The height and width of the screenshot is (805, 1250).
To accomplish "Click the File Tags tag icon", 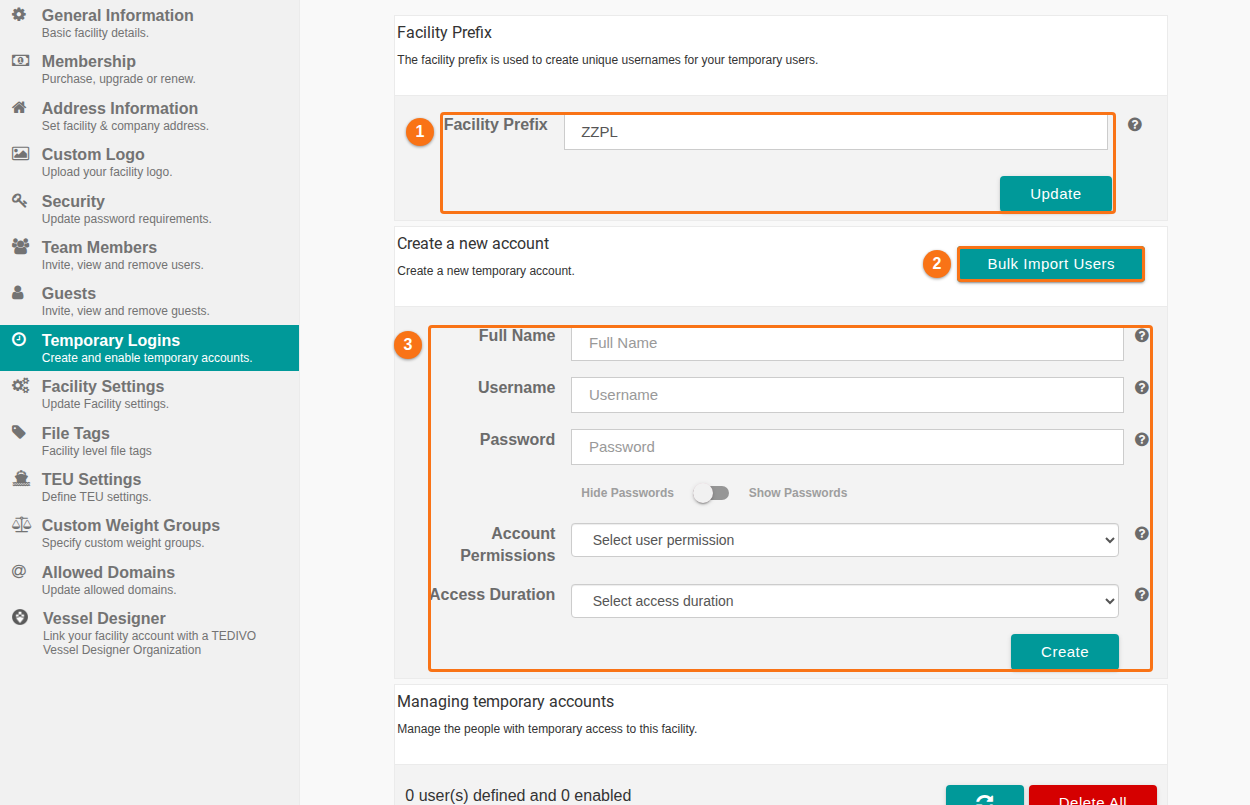I will (19, 433).
